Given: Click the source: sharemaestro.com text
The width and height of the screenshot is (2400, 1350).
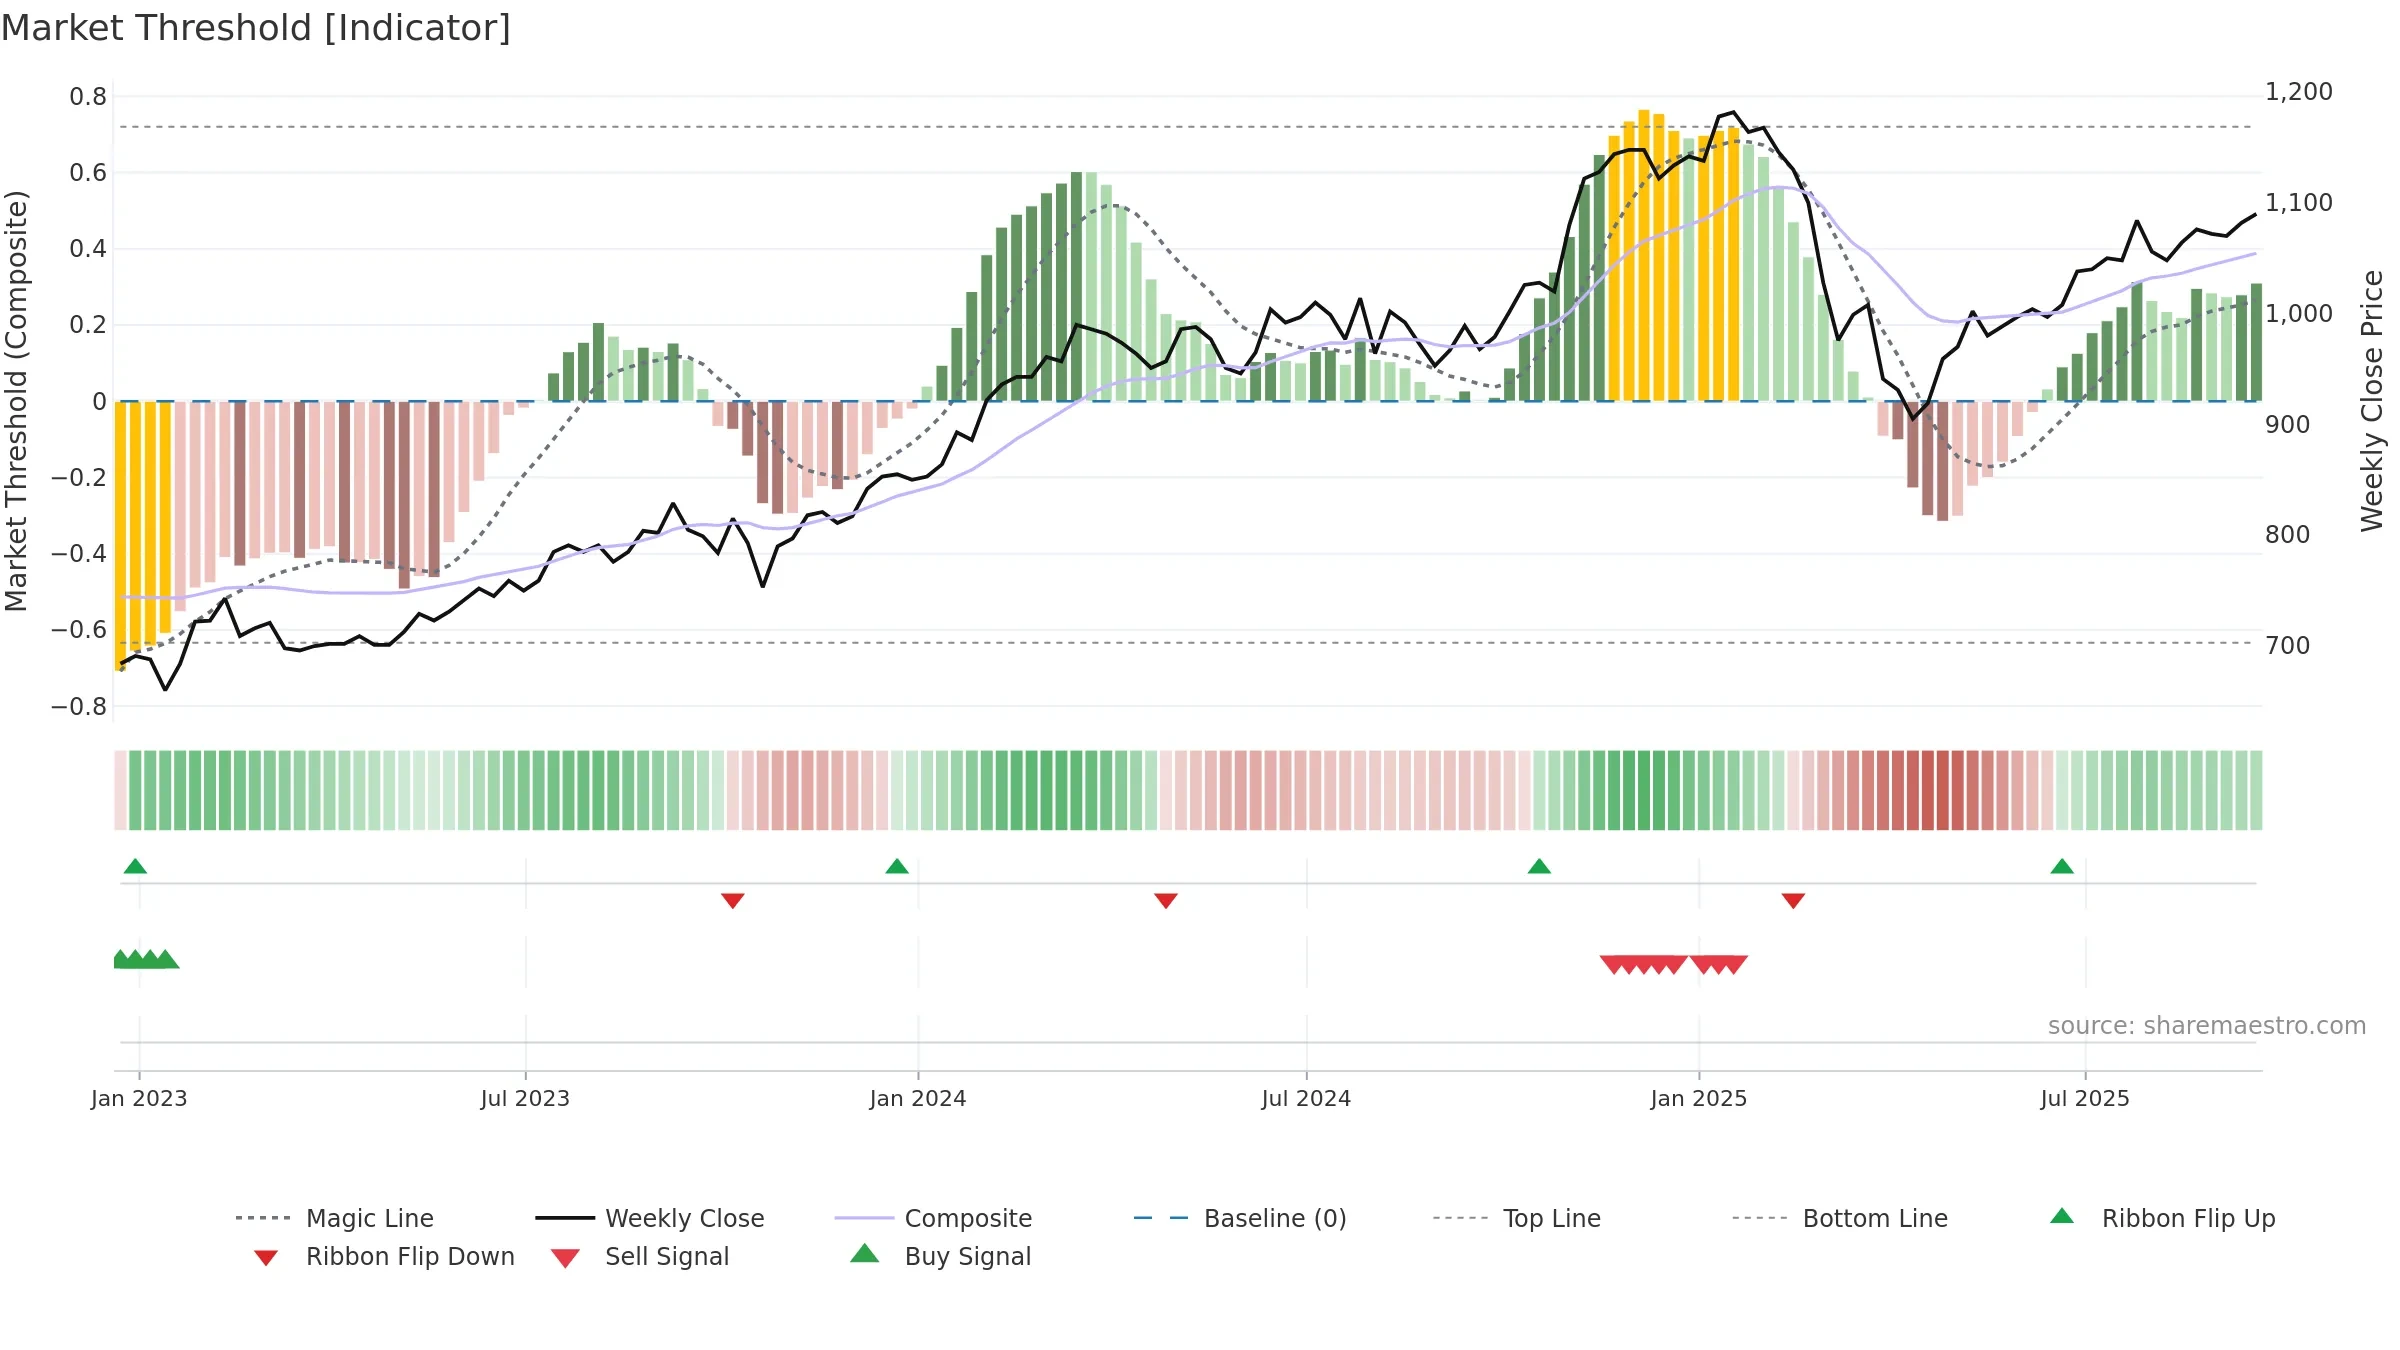Looking at the screenshot, I should coord(2207,1026).
